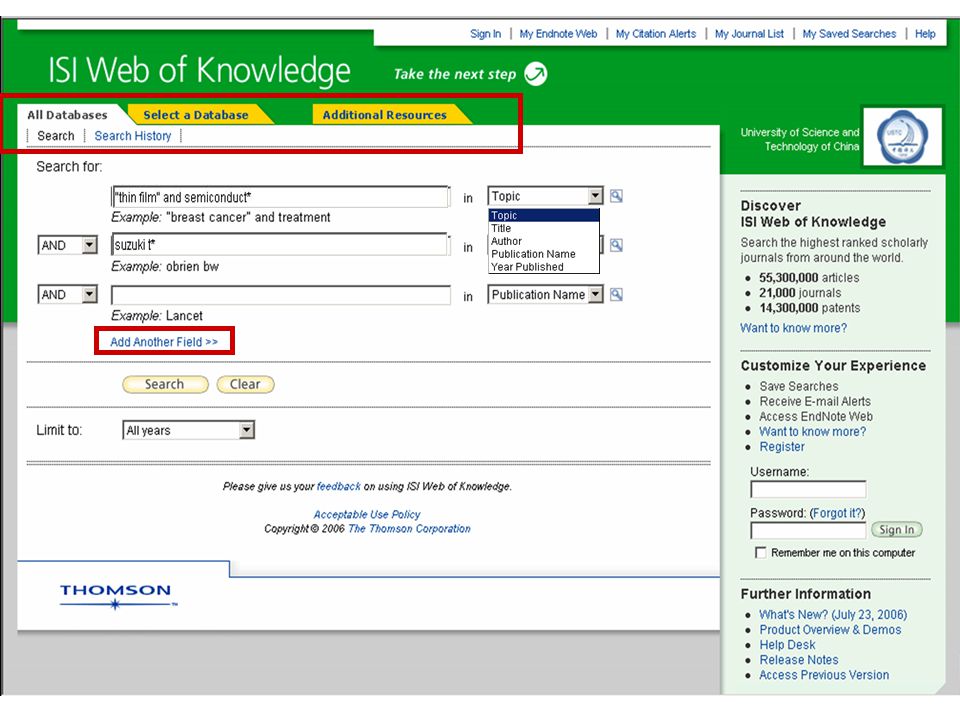Open the Publication Name field dropdown
The width and height of the screenshot is (960, 720).
[545, 294]
